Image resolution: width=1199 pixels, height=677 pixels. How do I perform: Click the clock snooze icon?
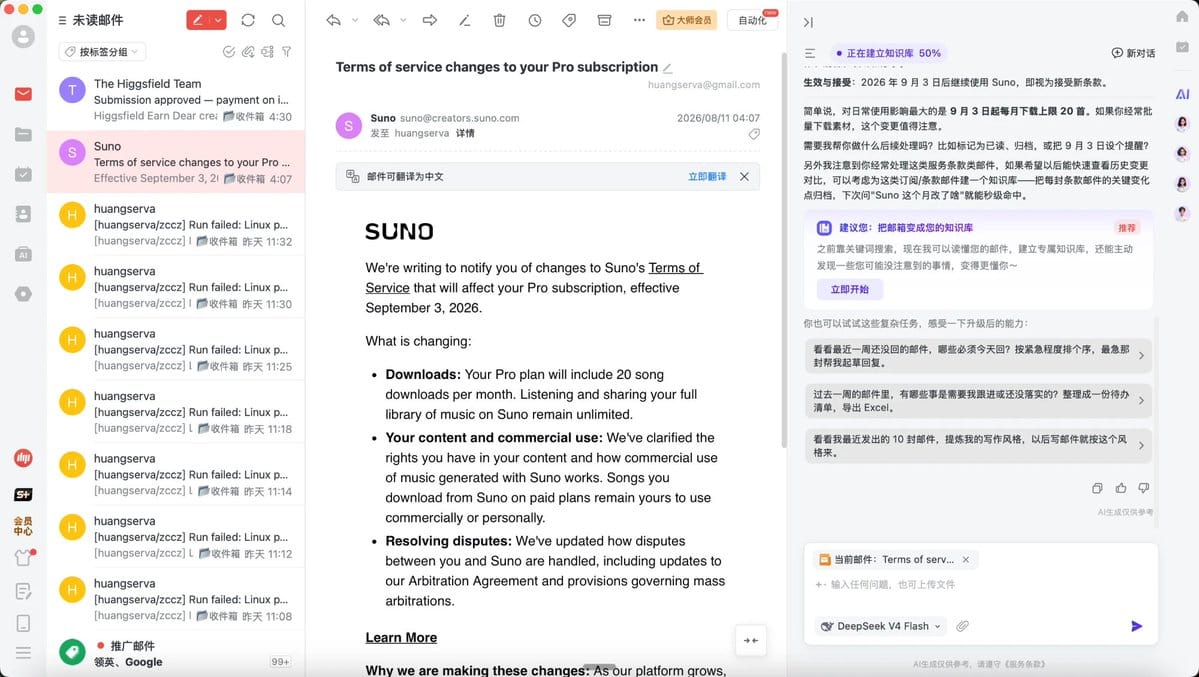tap(535, 21)
